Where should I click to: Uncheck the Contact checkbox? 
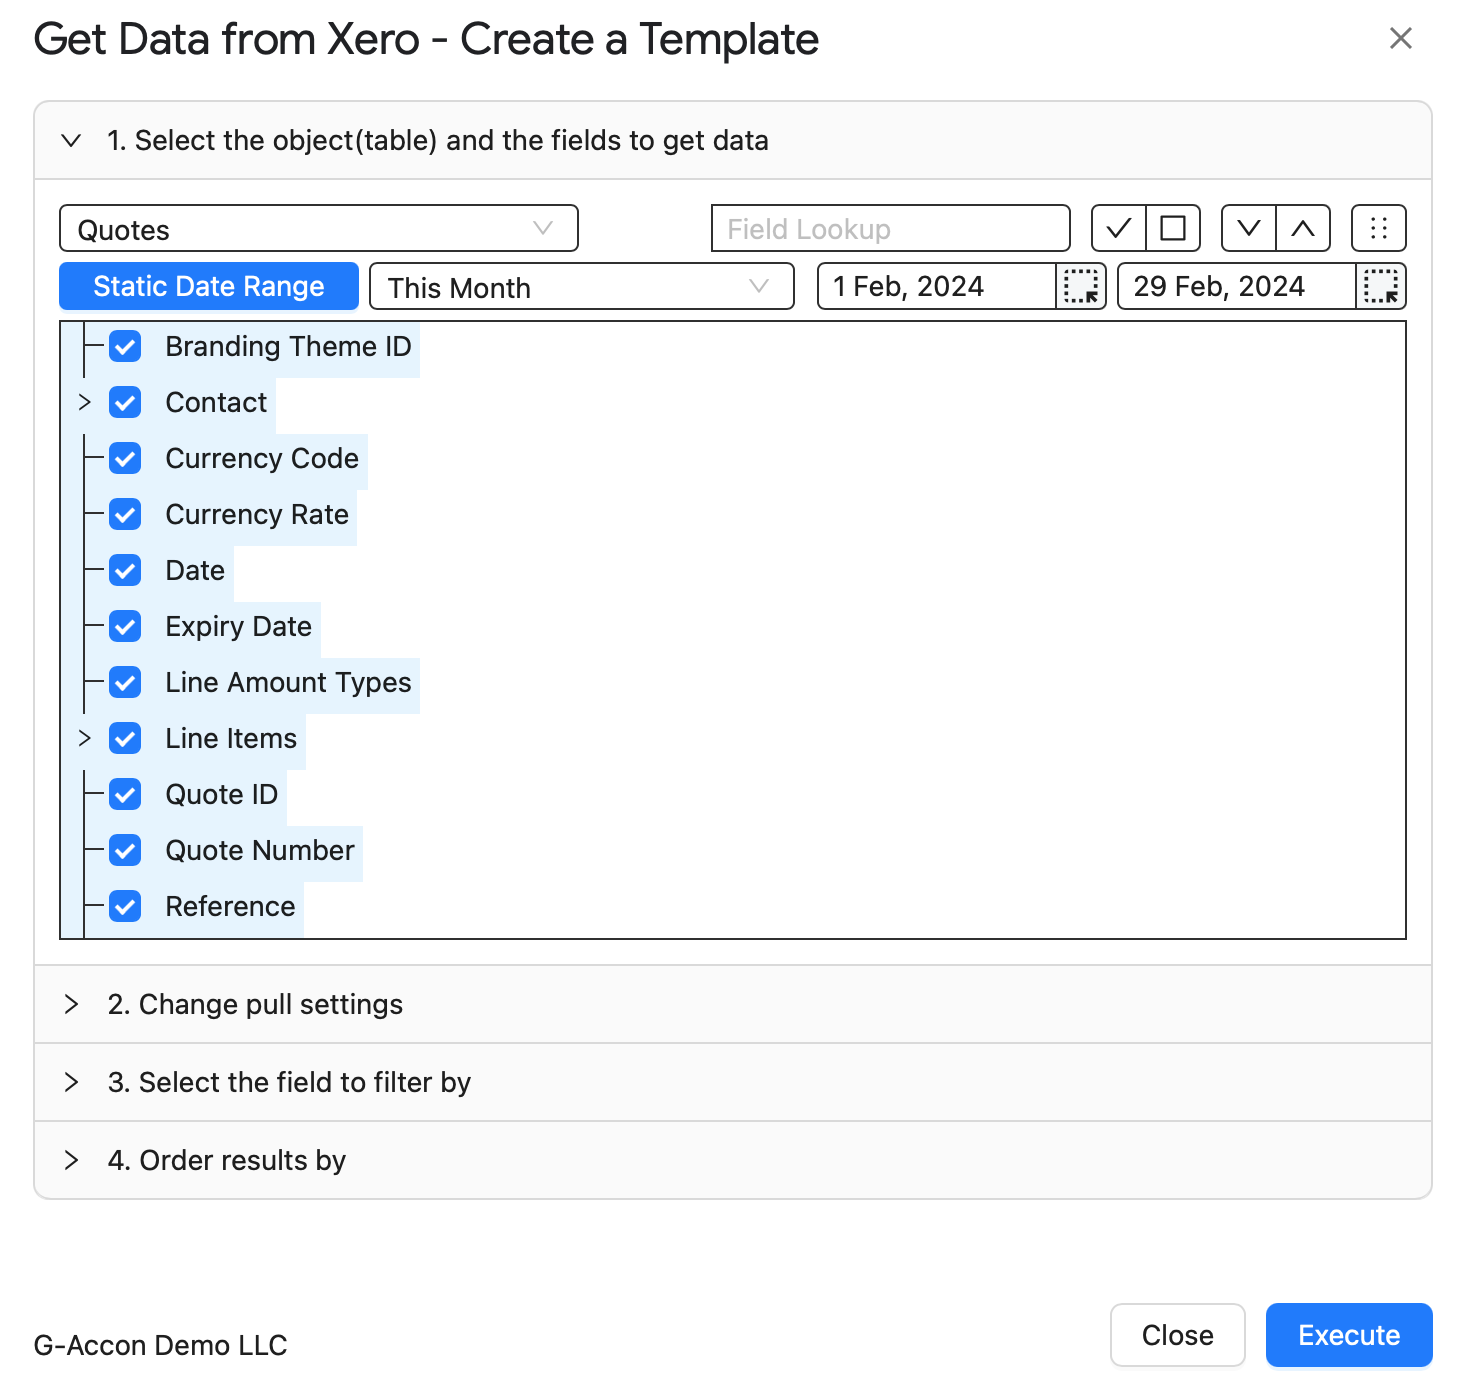pos(125,402)
